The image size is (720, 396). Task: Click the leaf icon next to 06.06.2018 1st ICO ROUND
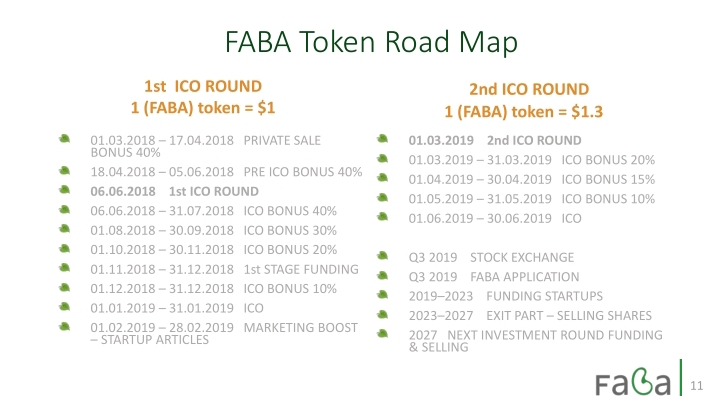(x=65, y=190)
